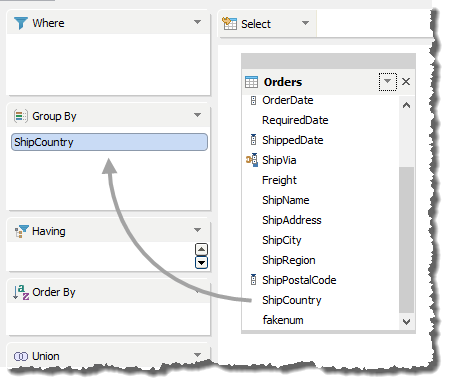Select the ShipVia column
This screenshot has height=385, width=450.
point(279,160)
